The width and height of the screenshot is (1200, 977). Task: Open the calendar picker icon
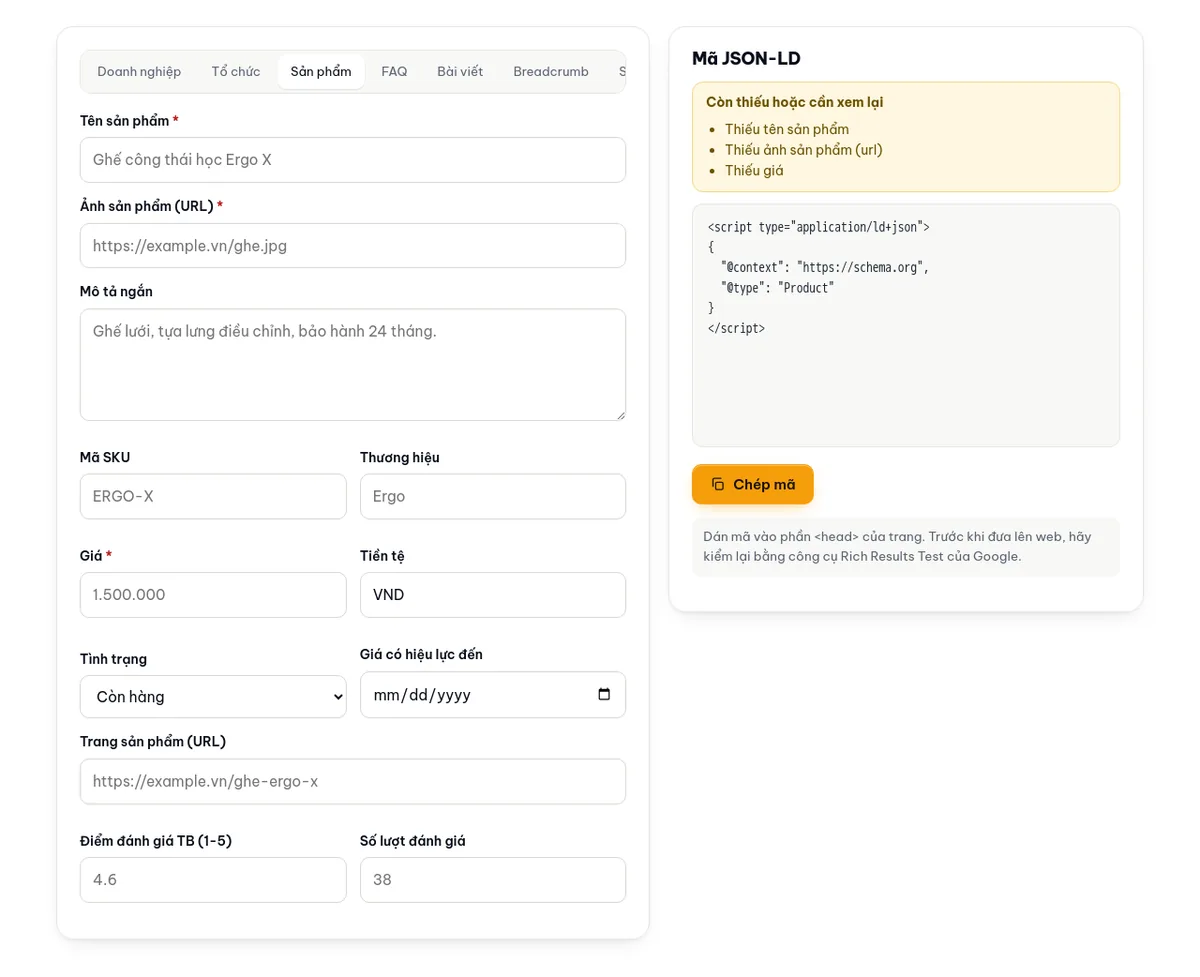604,694
